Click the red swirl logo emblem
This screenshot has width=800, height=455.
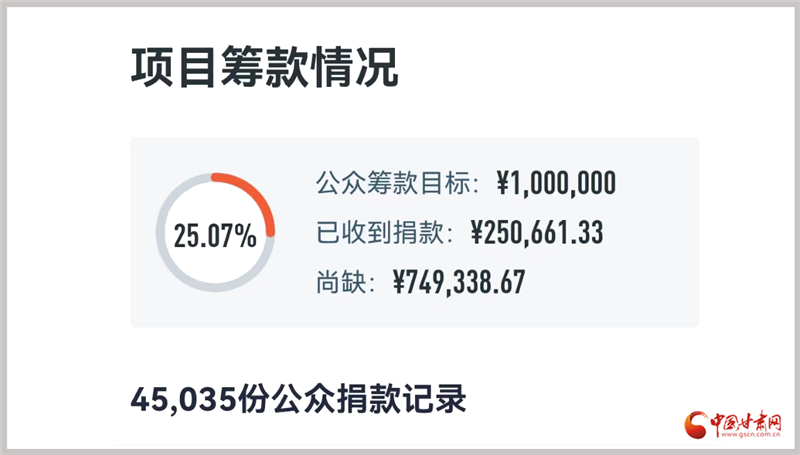(x=696, y=425)
